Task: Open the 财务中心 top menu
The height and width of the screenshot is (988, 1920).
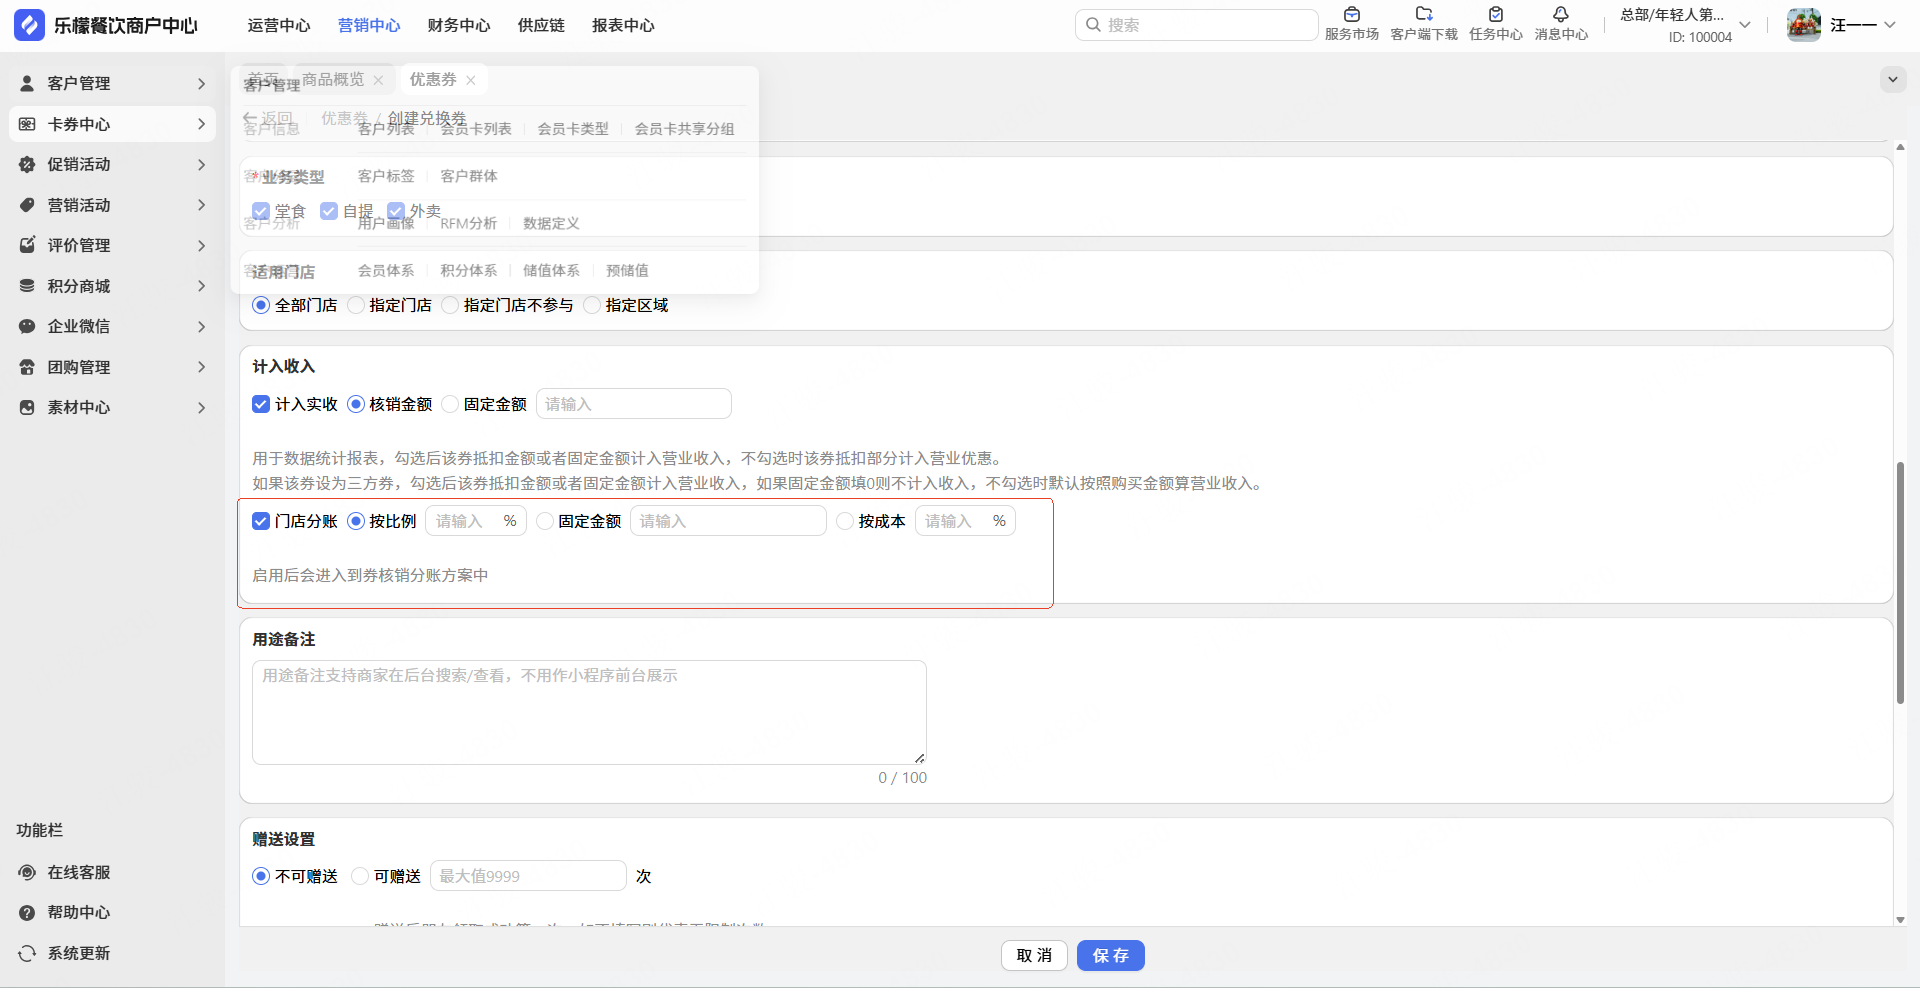Action: coord(459,26)
